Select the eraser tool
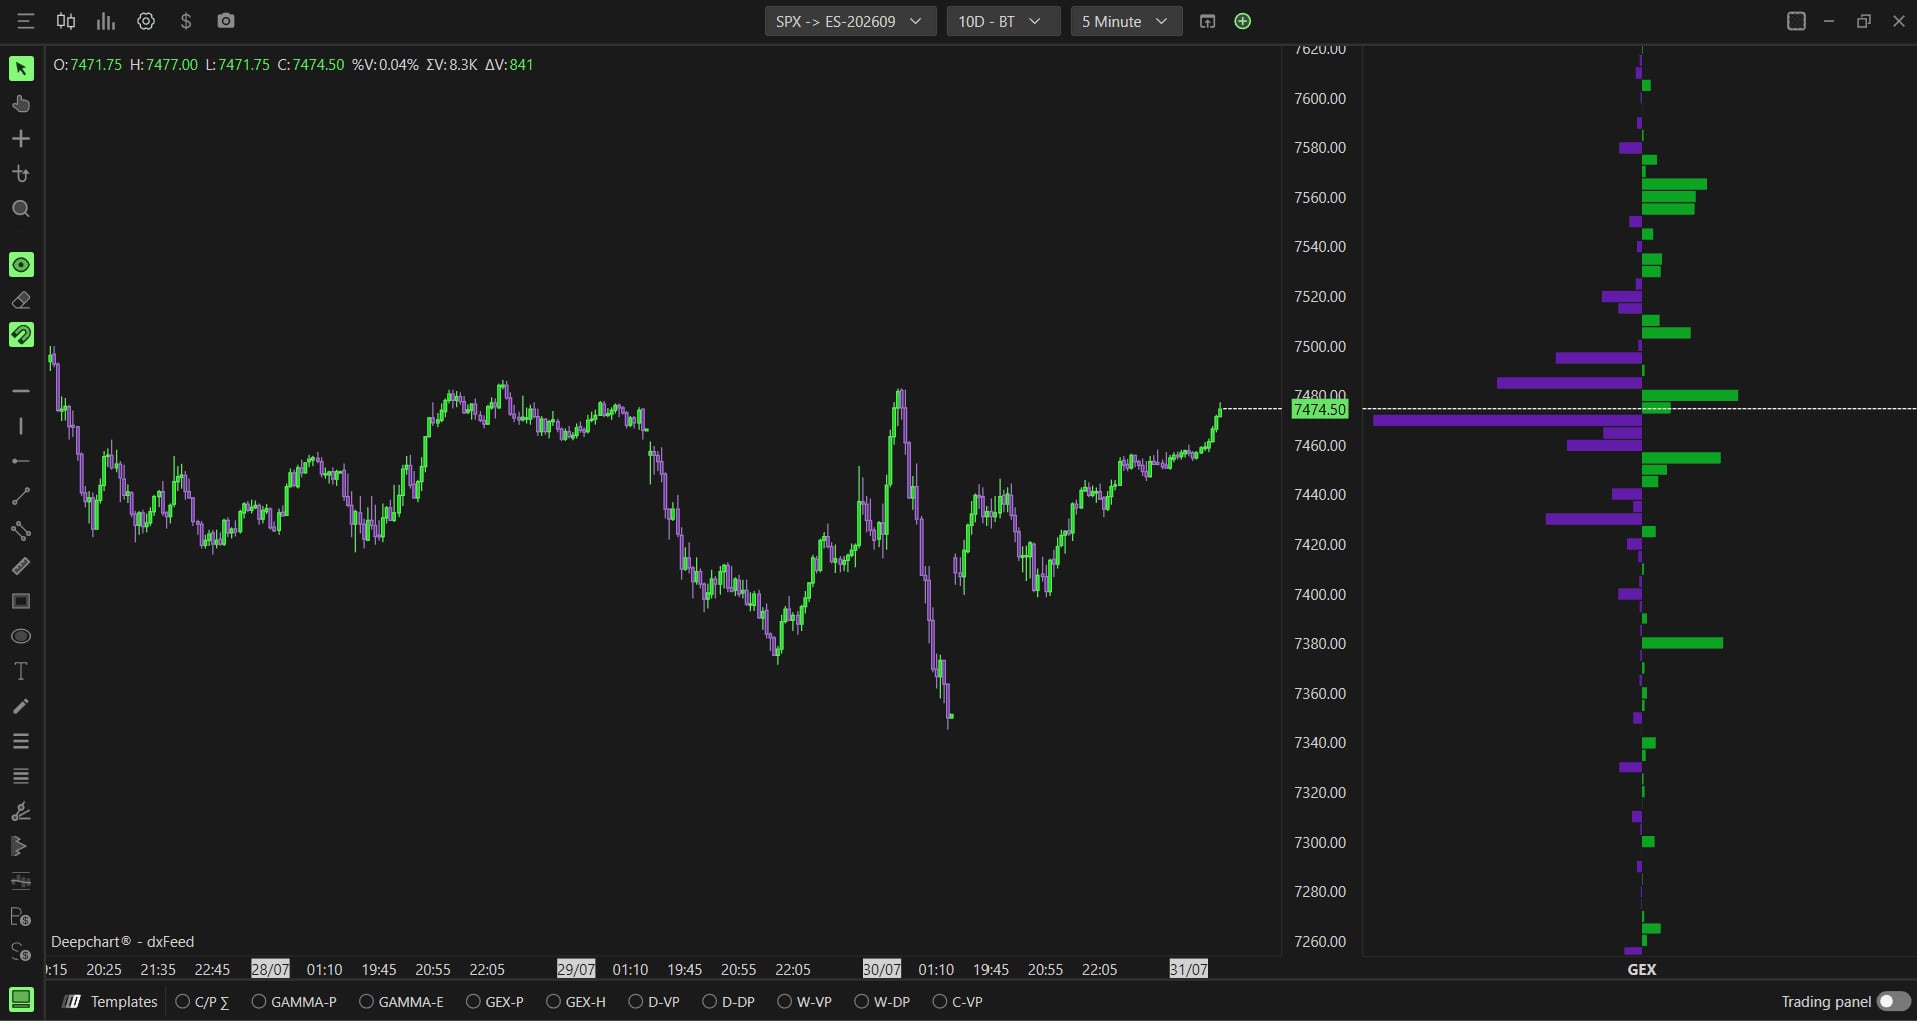This screenshot has width=1917, height=1021. tap(21, 300)
